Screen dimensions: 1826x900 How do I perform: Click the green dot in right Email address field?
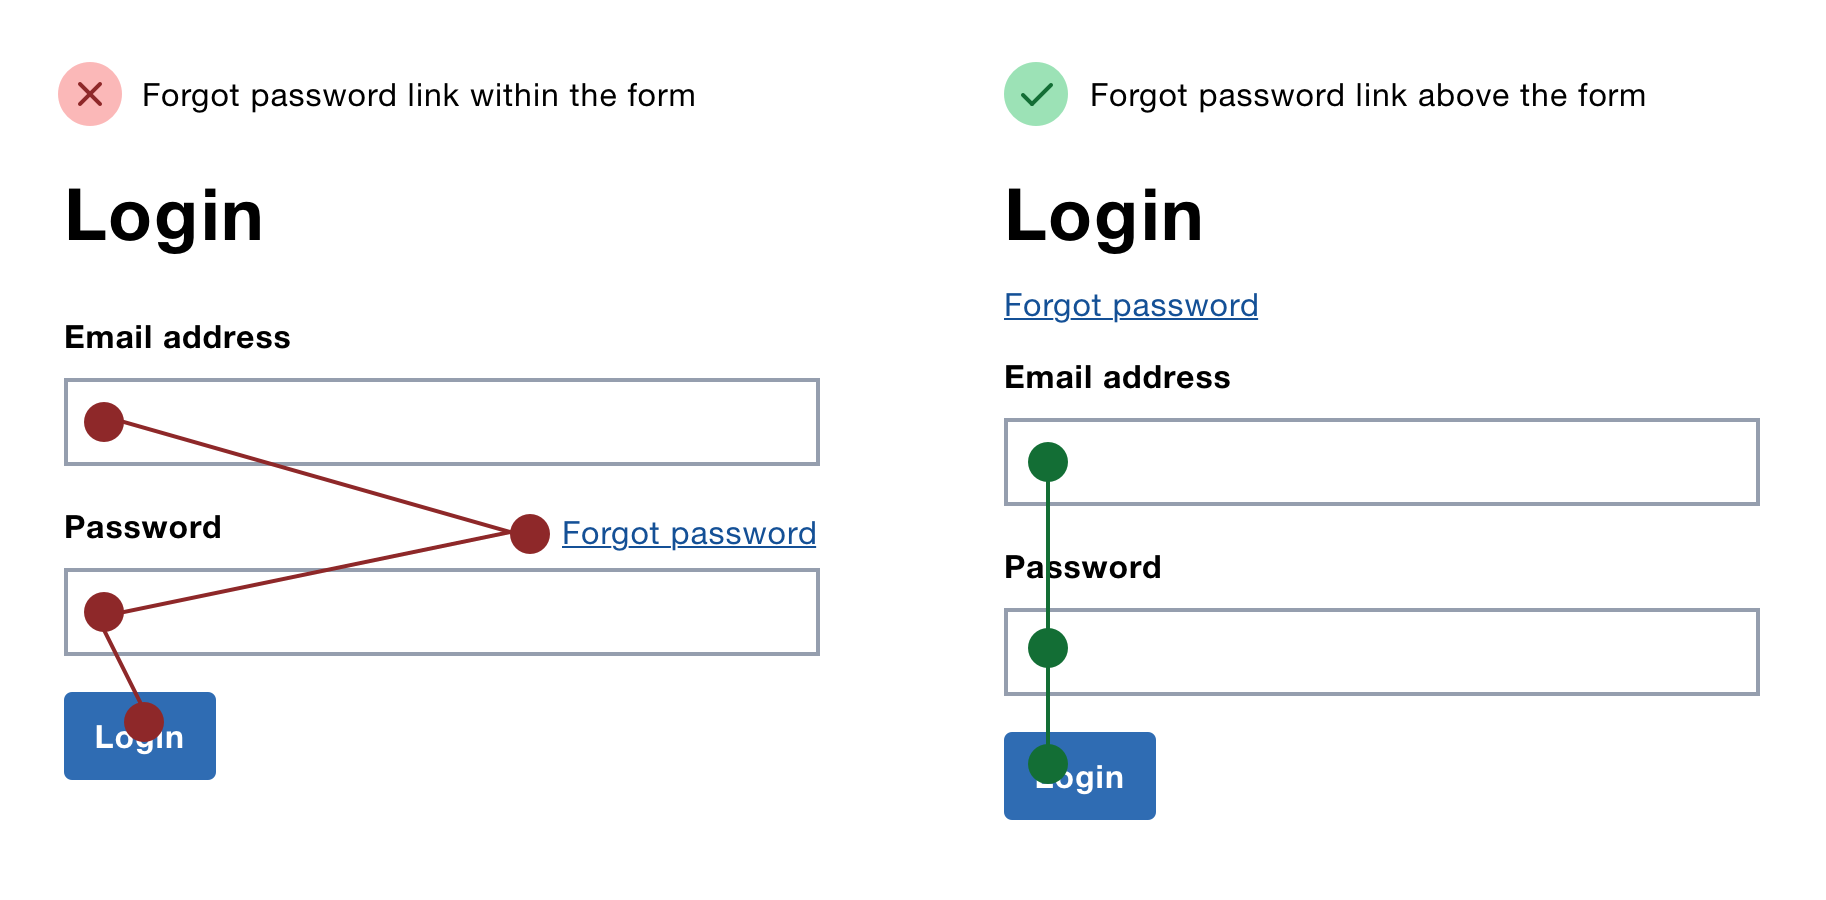tap(1048, 462)
